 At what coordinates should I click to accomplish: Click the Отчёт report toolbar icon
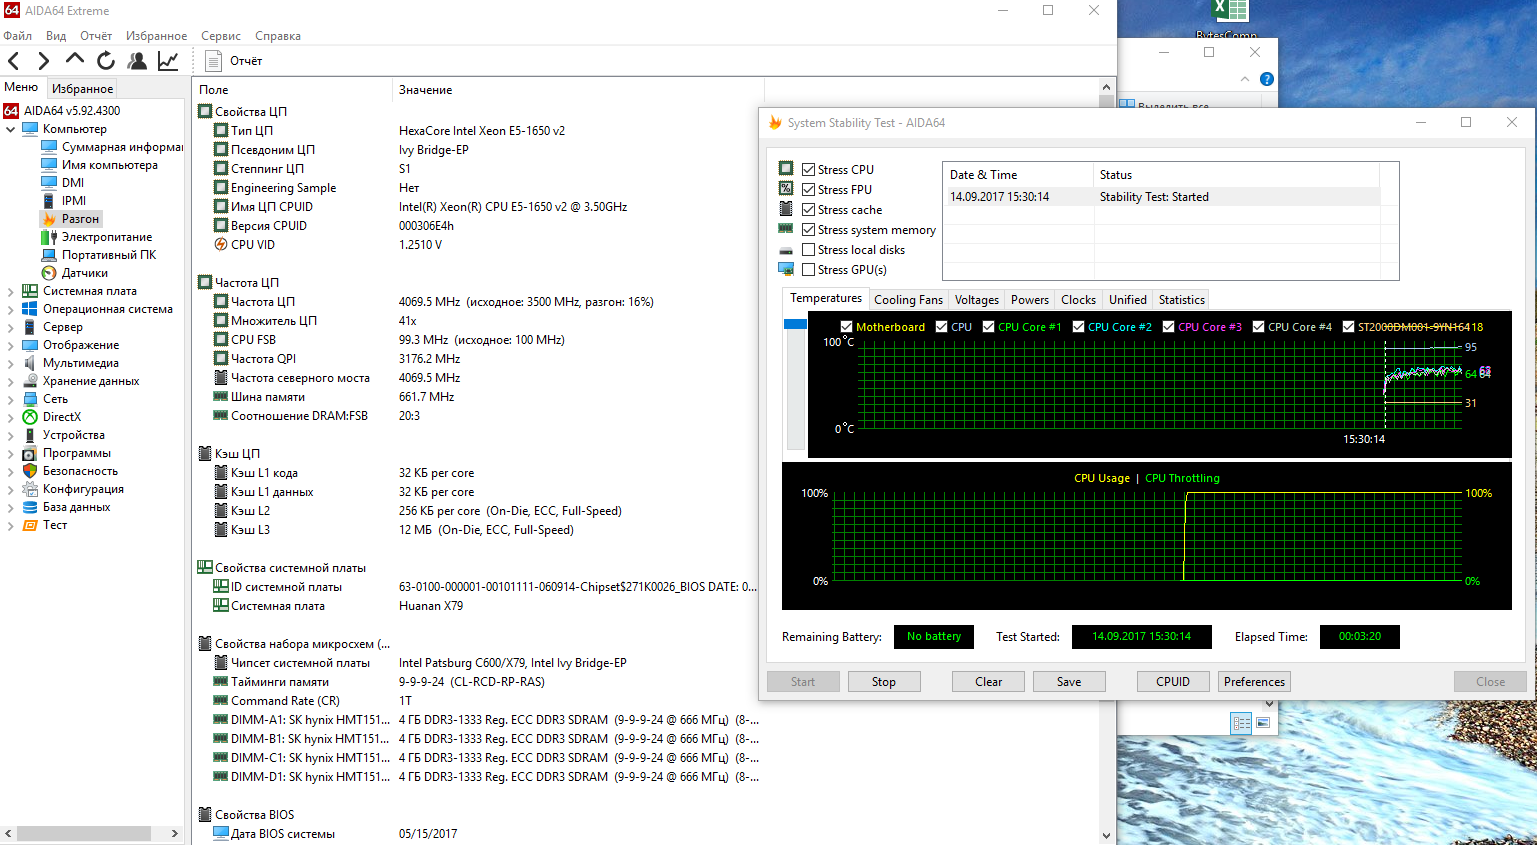213,61
